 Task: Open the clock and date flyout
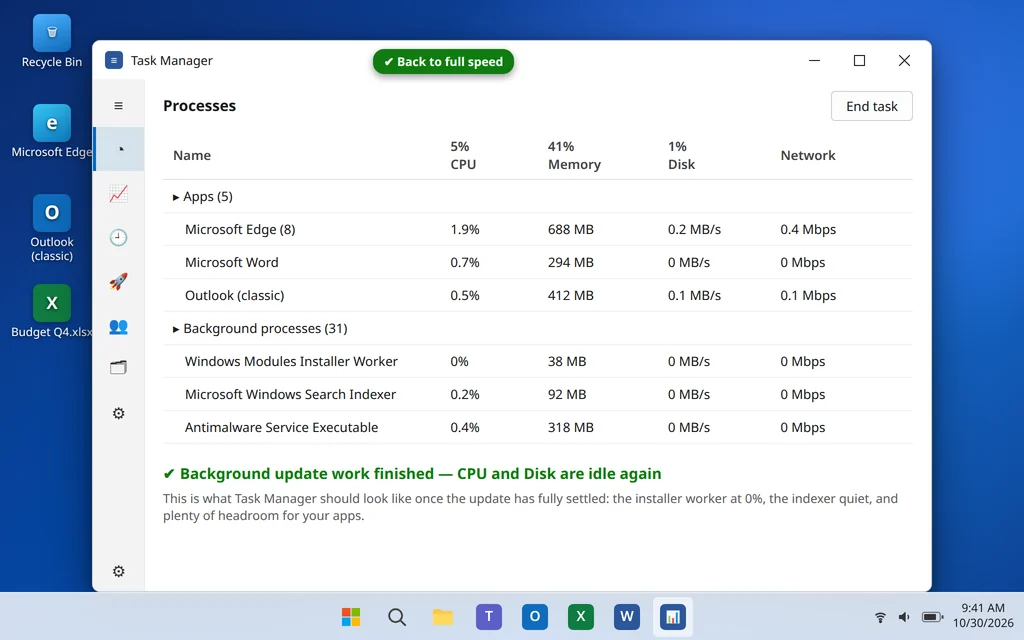click(983, 615)
